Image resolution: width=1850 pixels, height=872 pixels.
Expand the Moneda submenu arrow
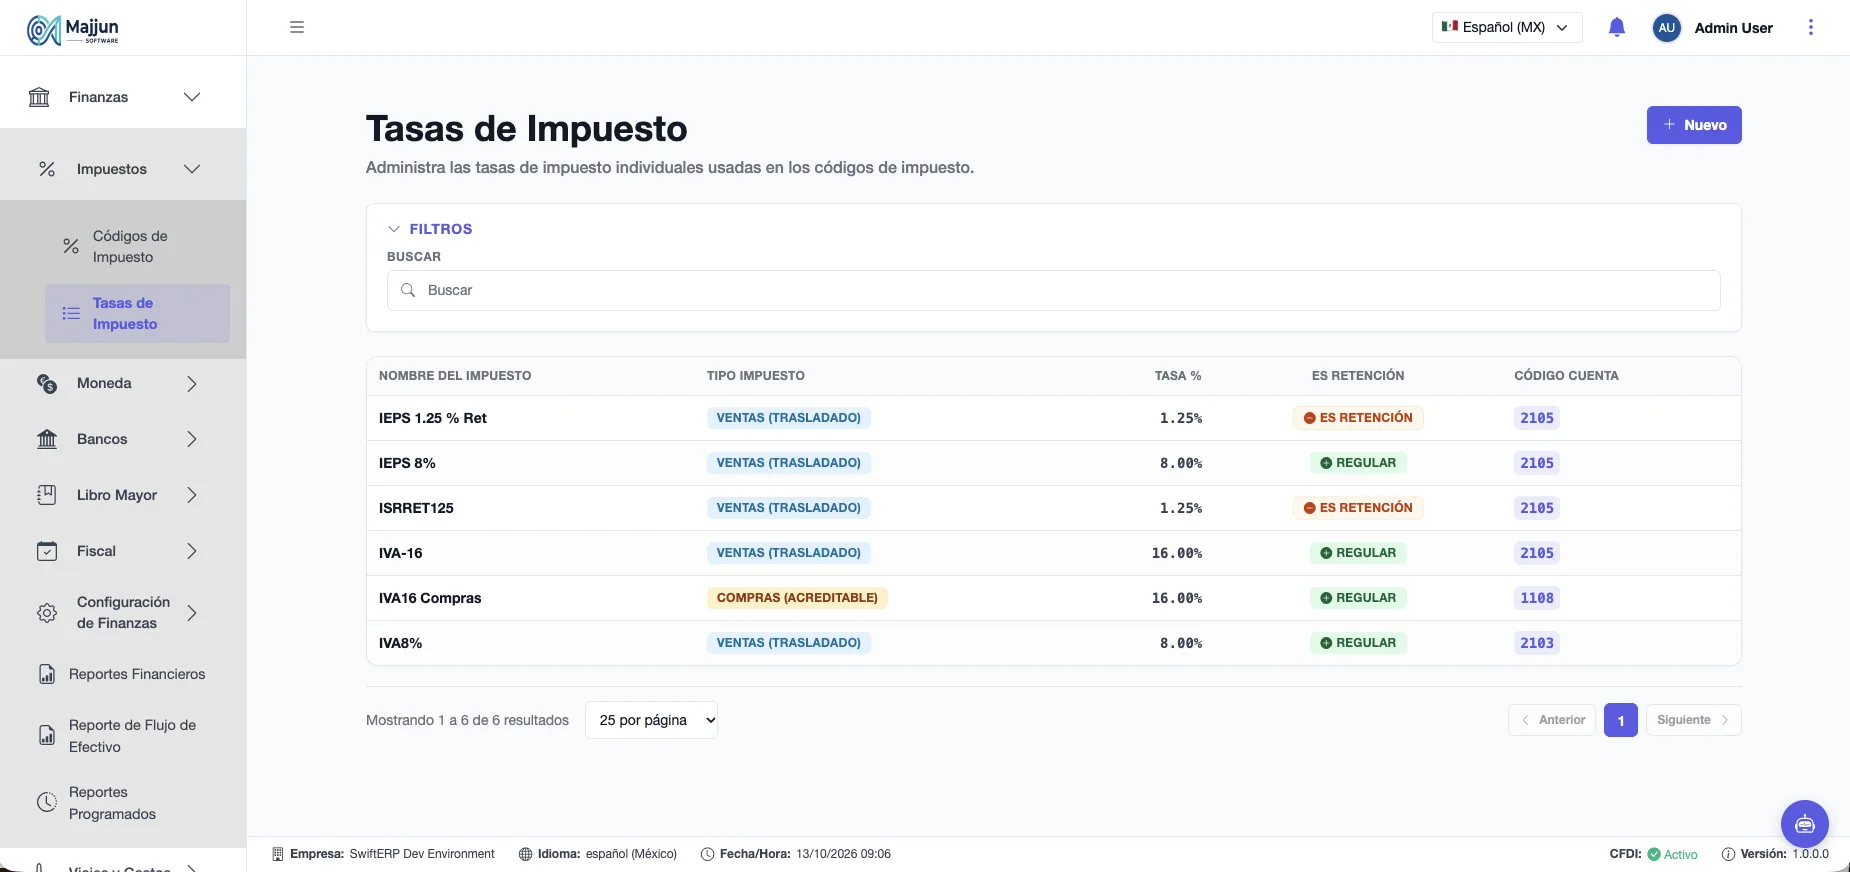(192, 384)
